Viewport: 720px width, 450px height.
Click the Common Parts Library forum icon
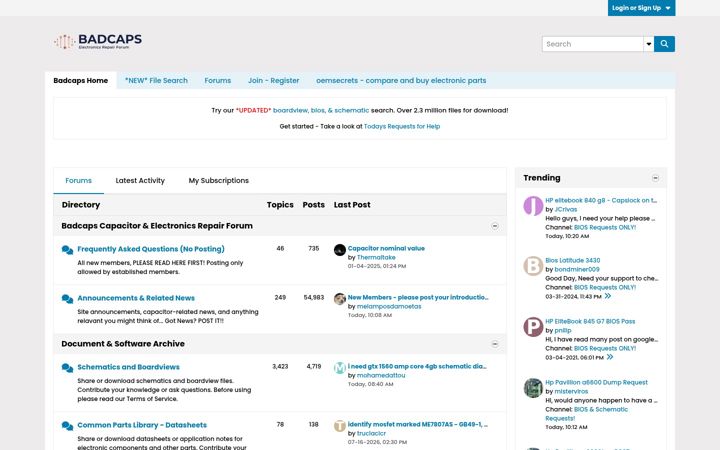pyautogui.click(x=68, y=426)
